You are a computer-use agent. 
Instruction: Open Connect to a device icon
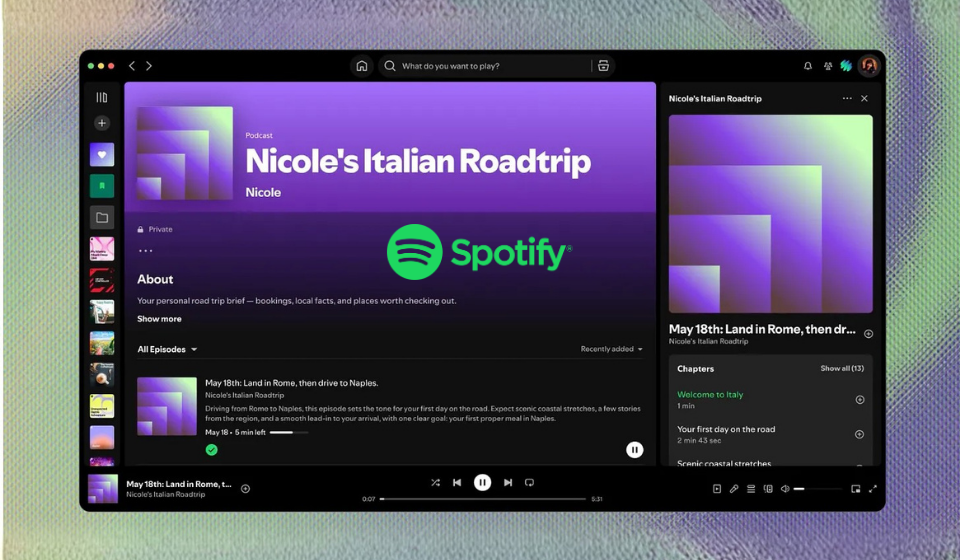tap(768, 488)
